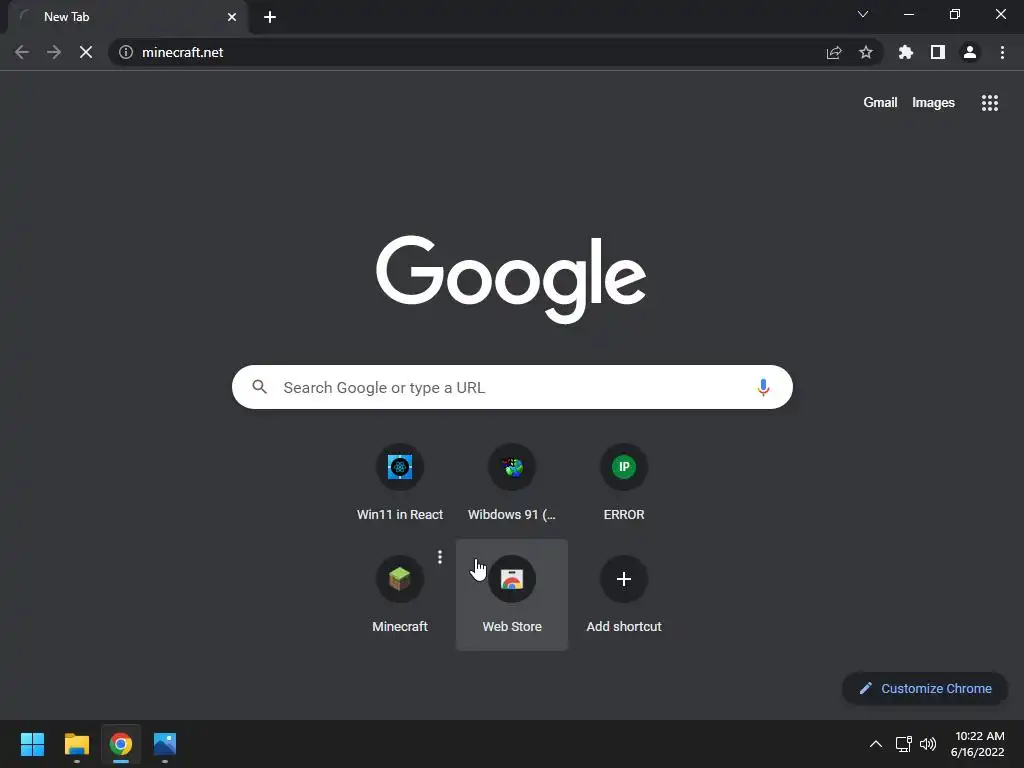Toggle the browser side panel icon
The image size is (1024, 768).
(938, 52)
